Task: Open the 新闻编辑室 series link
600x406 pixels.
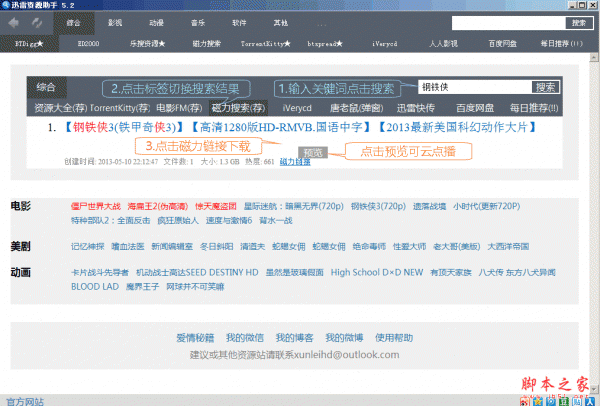Action: [x=172, y=246]
